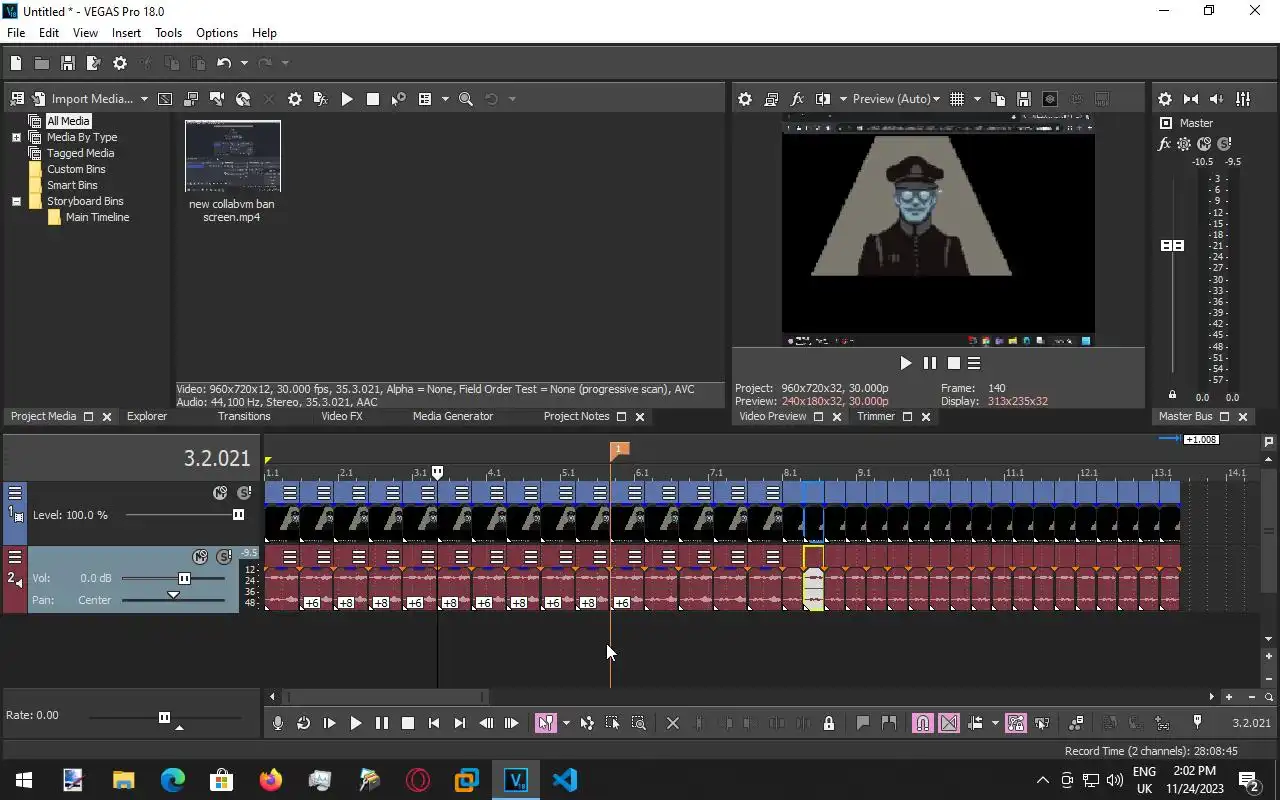The image size is (1280, 800).
Task: Mute audio track 2
Action: coord(200,557)
